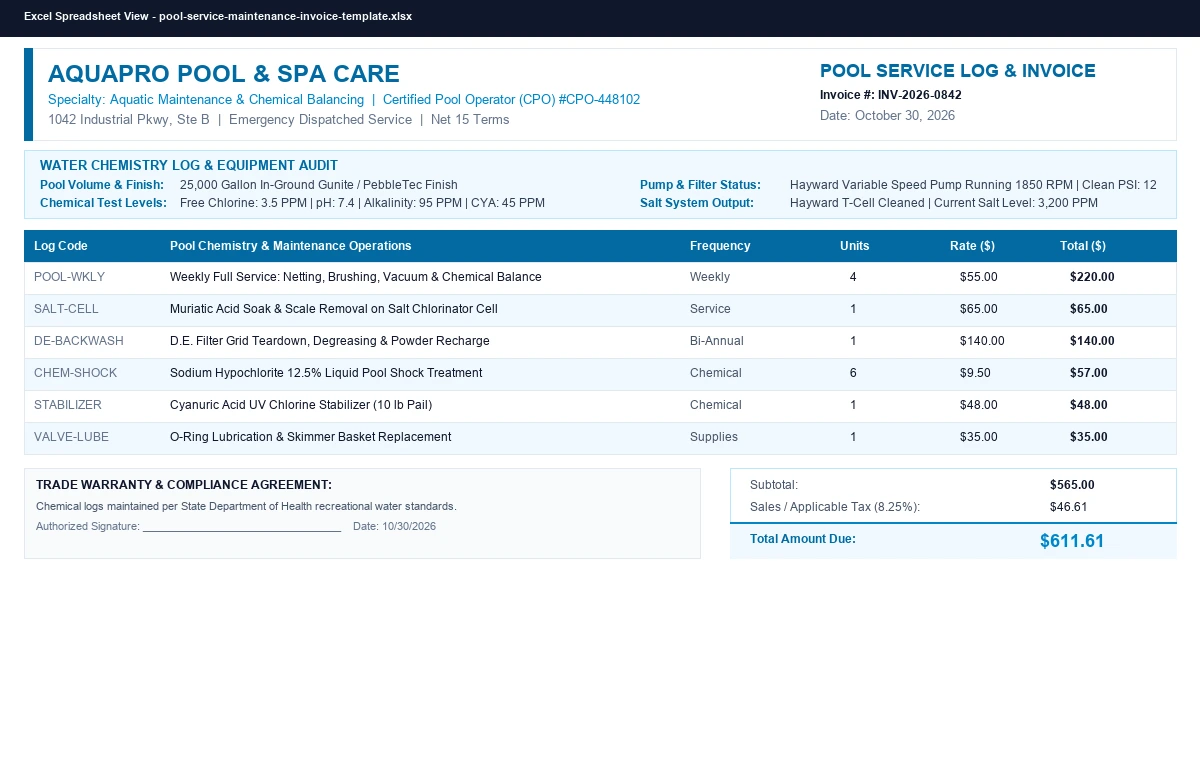Select the Pool Chemistry & Maintenance Operations header
Screen dimensions: 1200x760
pos(291,246)
